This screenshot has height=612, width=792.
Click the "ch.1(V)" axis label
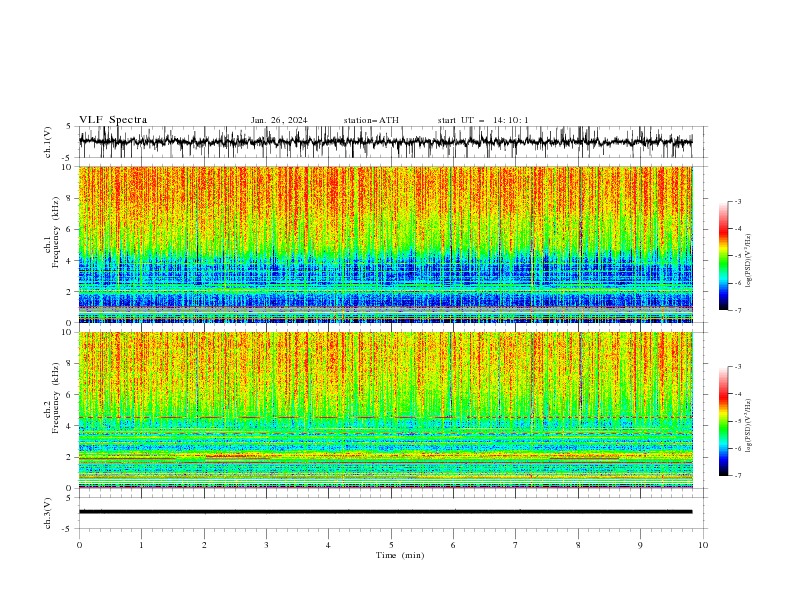point(48,142)
